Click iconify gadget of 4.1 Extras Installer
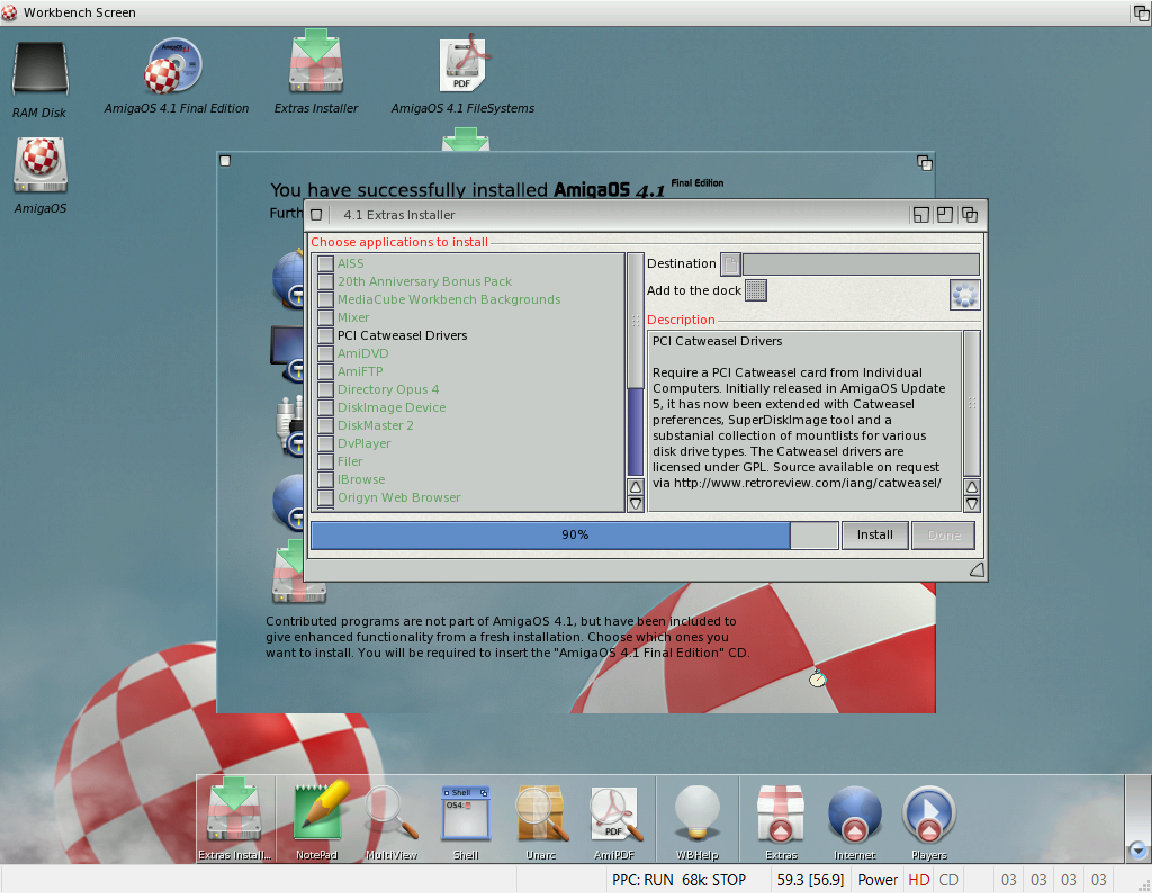The width and height of the screenshot is (1152, 893). point(921,215)
